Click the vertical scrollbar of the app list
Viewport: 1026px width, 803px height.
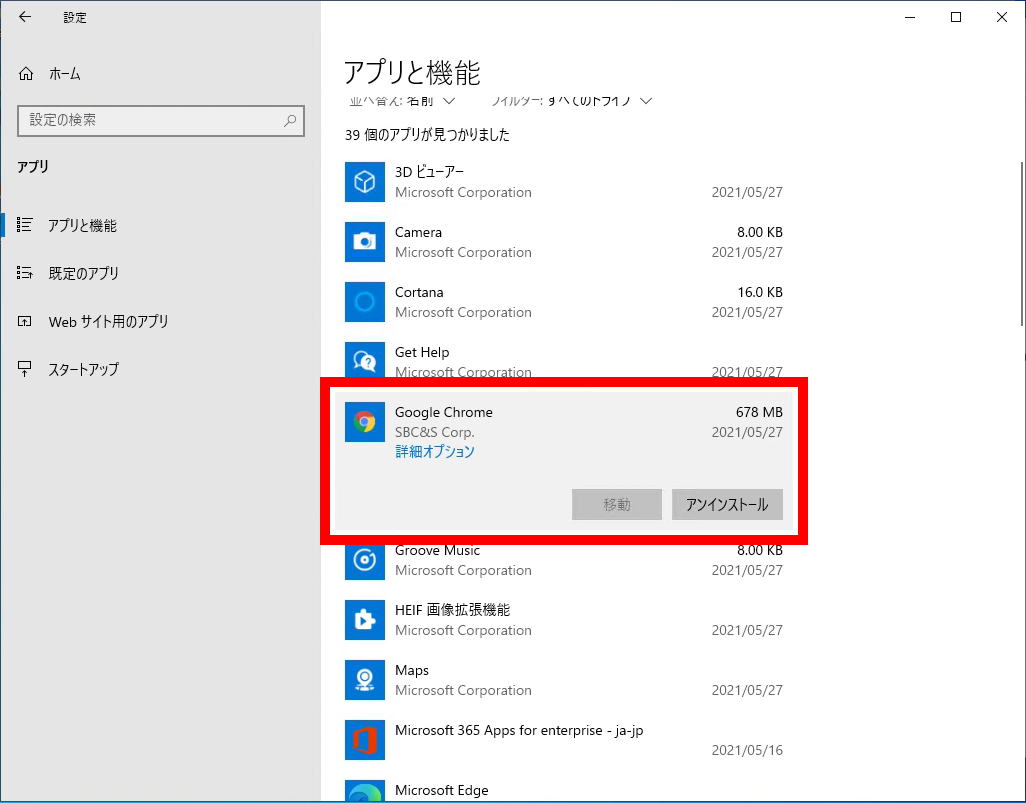coord(1022,243)
